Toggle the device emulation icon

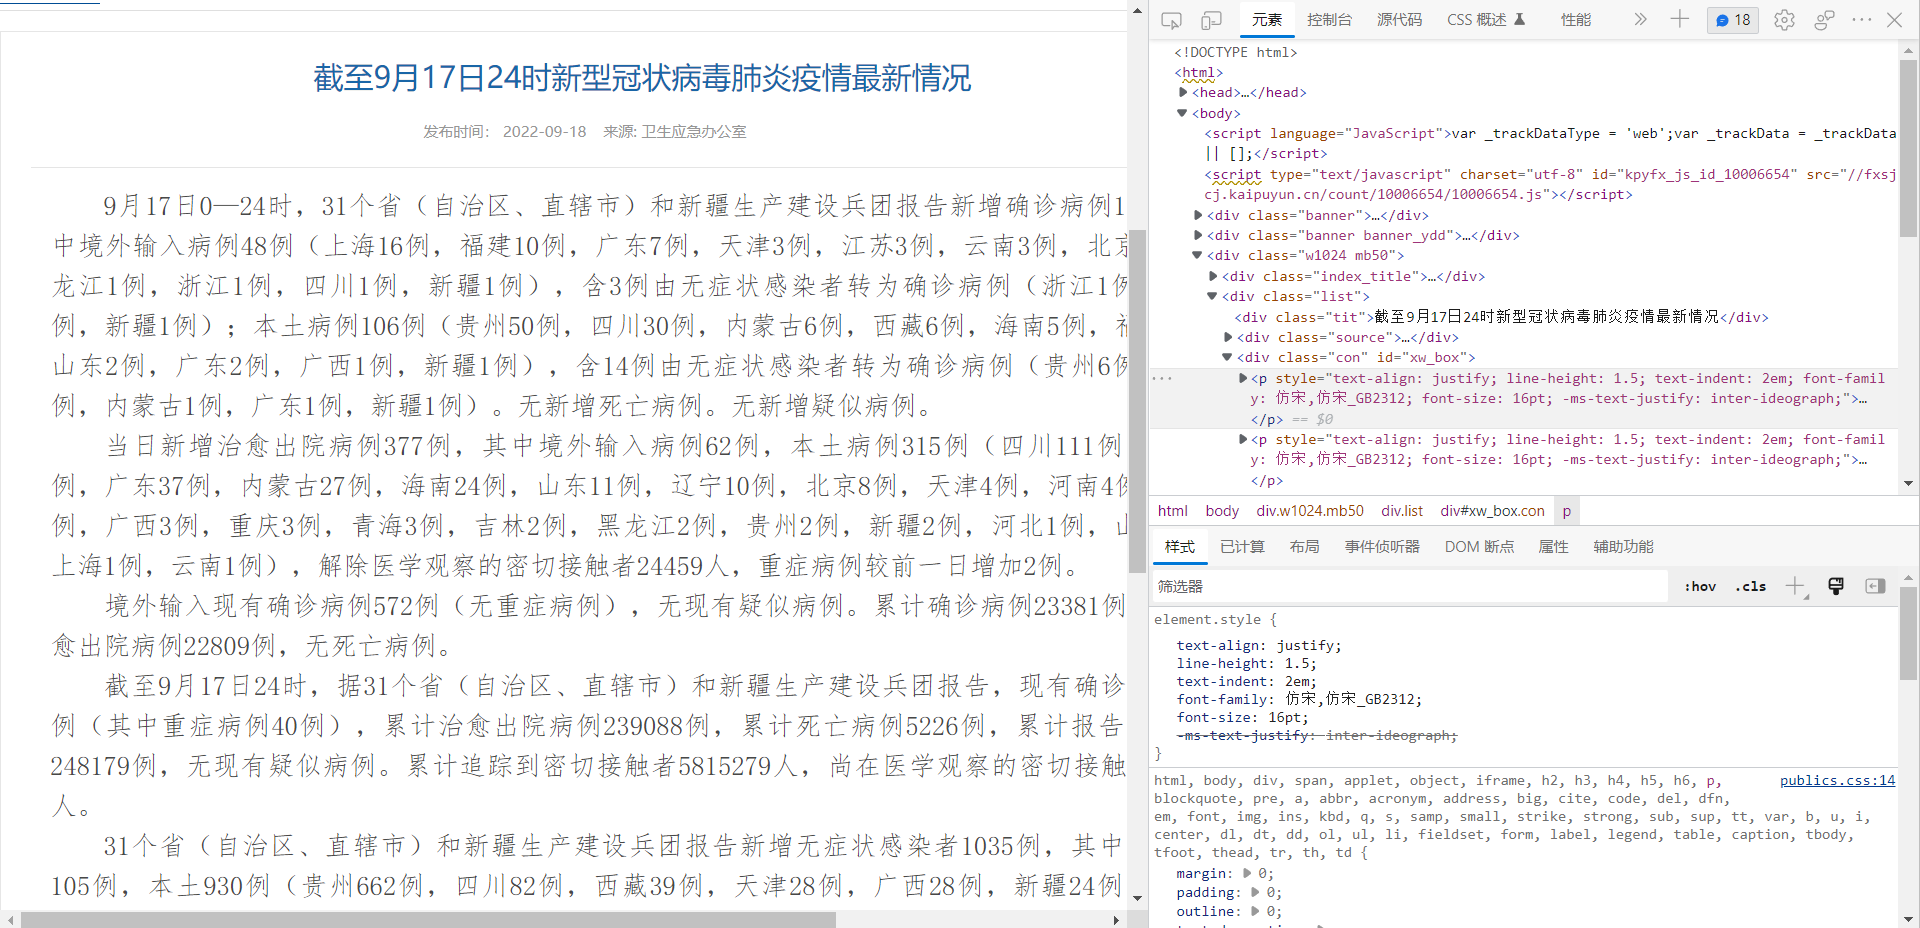point(1211,20)
